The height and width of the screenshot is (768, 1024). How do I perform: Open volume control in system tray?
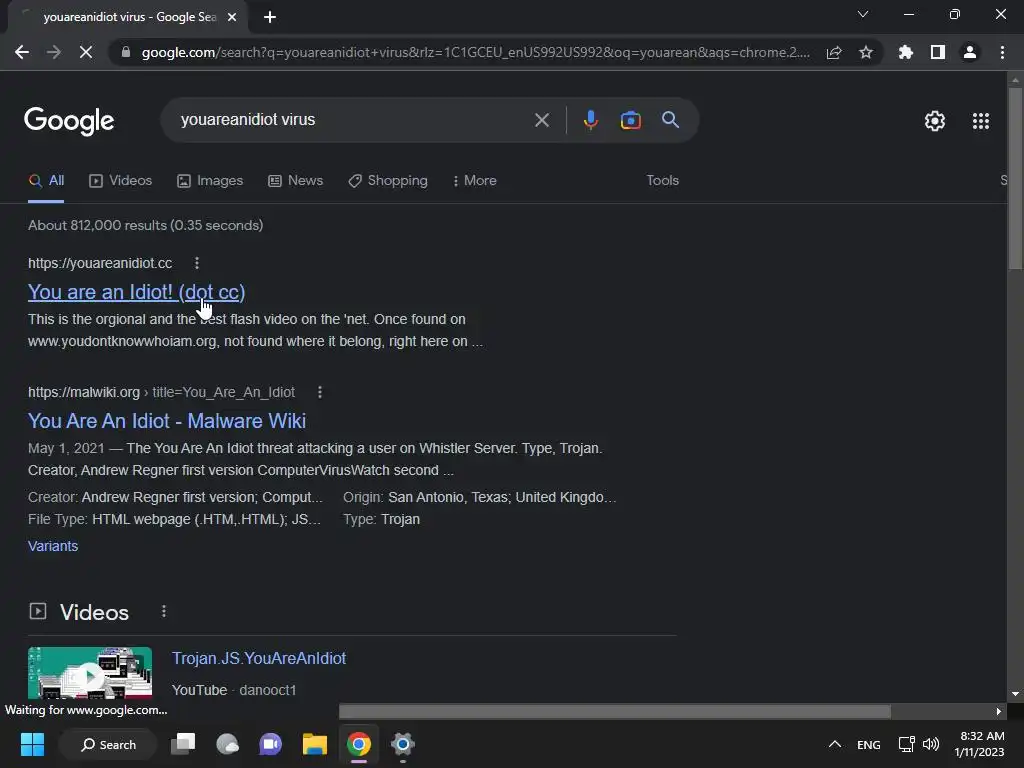coord(931,744)
